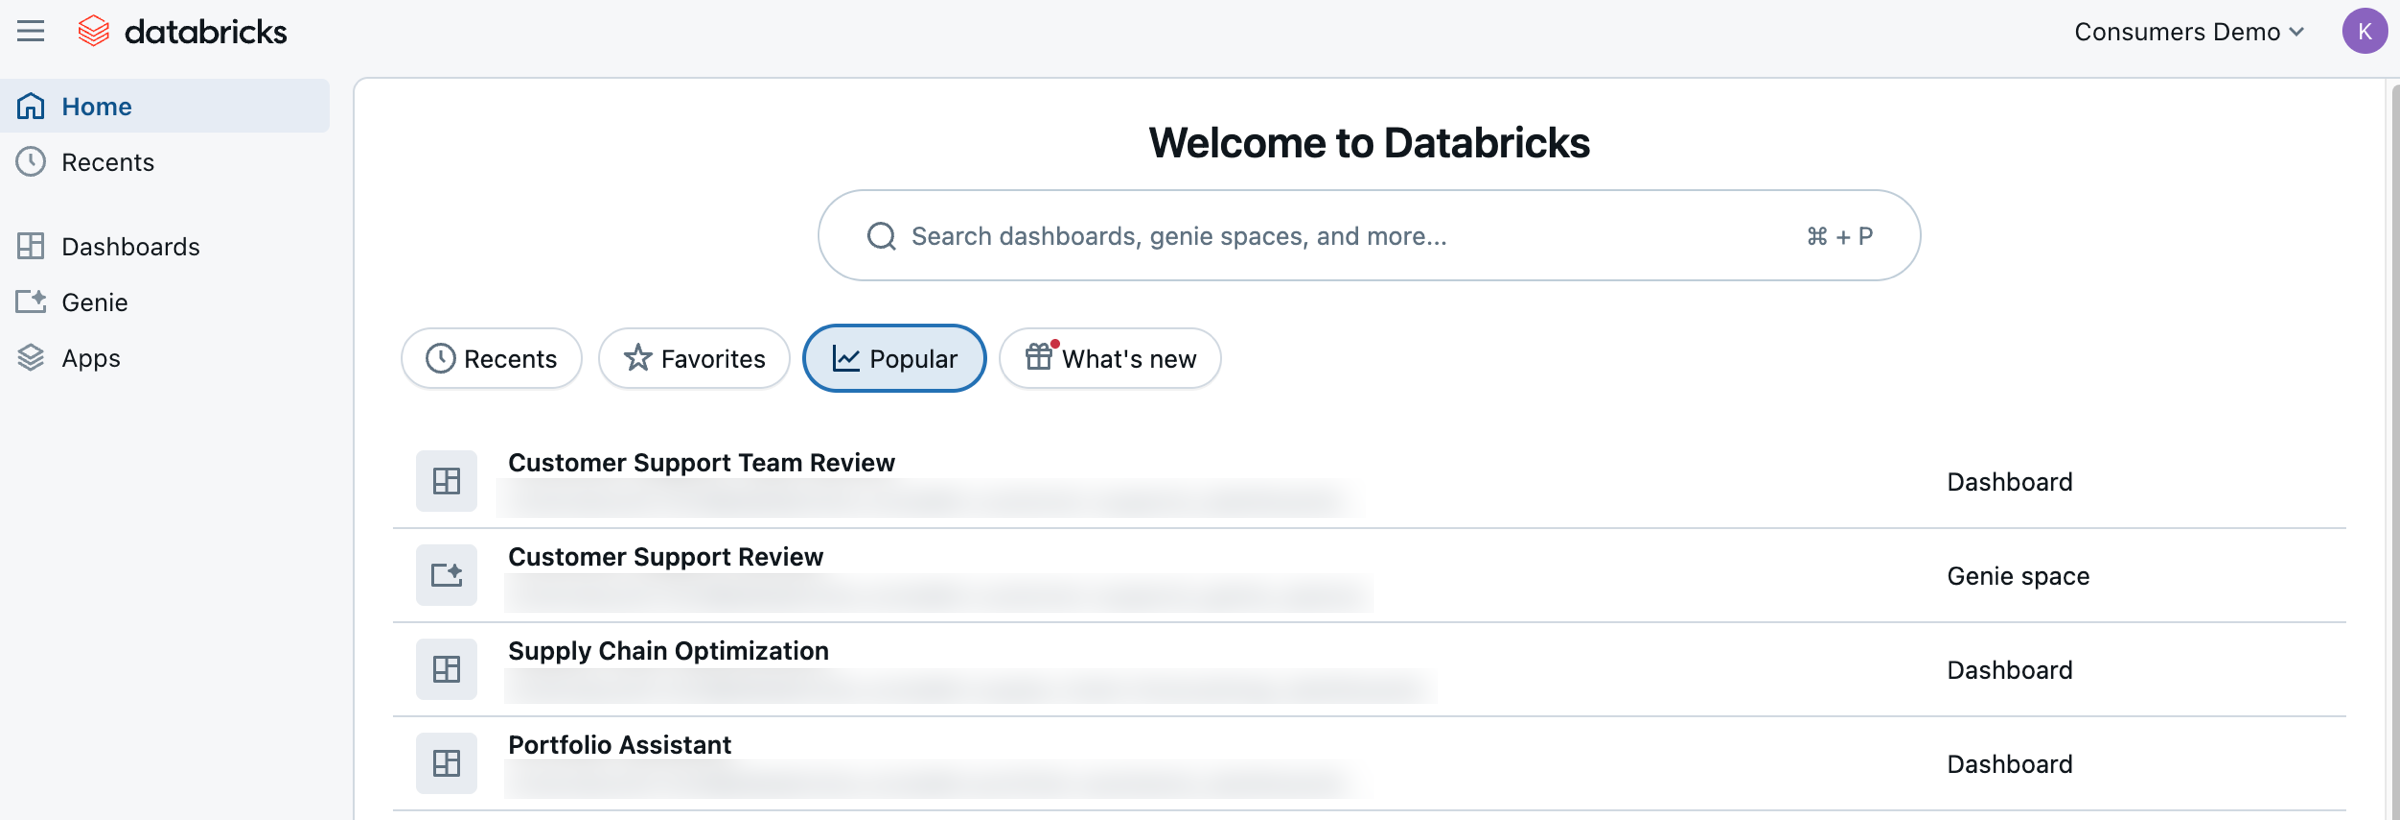This screenshot has height=820, width=2400.
Task: Open Apps in the sidebar
Action: (x=90, y=358)
